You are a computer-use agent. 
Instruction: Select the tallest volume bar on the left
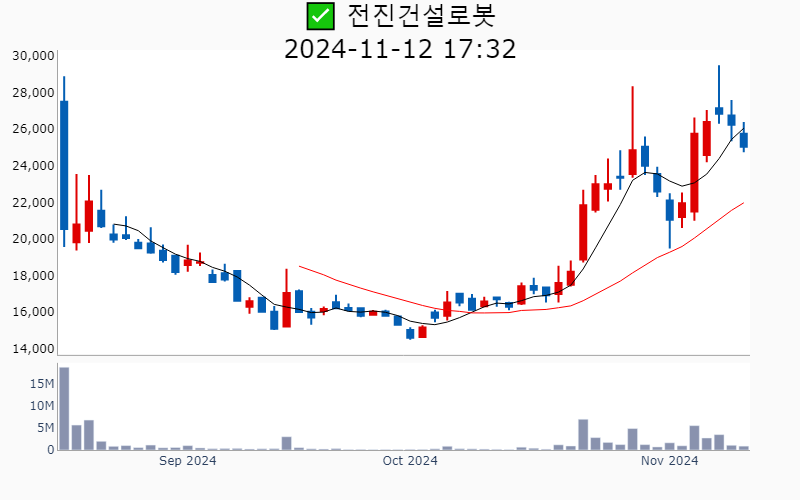(64, 409)
